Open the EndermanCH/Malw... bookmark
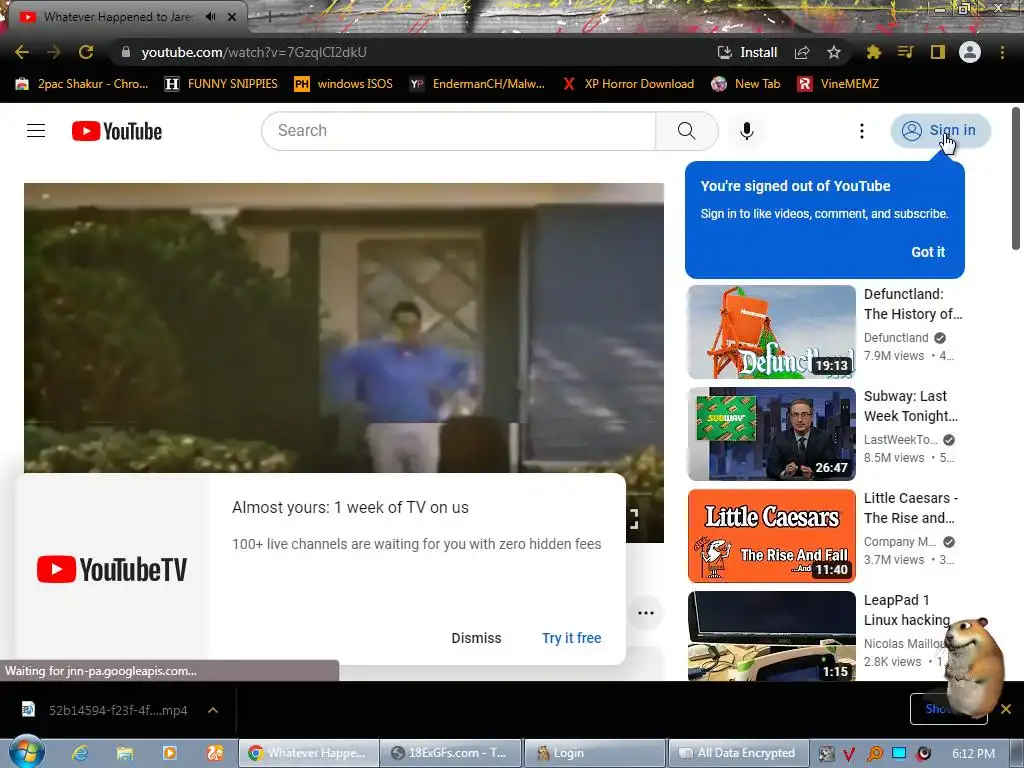The width and height of the screenshot is (1024, 768). click(477, 84)
